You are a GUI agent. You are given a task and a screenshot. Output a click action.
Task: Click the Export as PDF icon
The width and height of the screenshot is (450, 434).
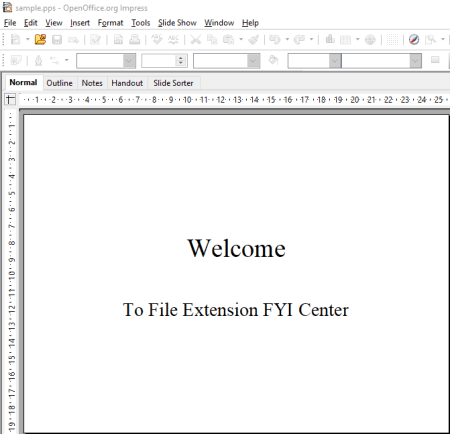[x=118, y=40]
